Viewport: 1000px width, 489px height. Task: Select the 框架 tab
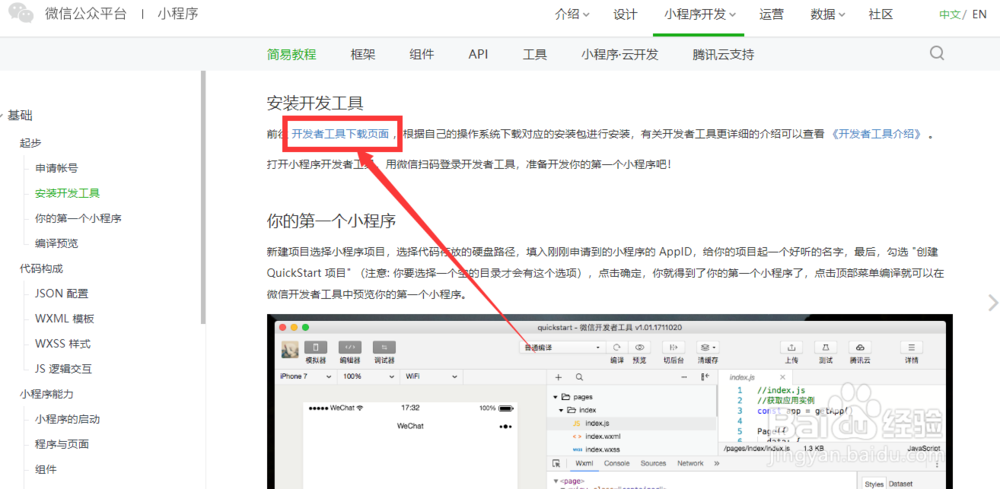tap(363, 54)
